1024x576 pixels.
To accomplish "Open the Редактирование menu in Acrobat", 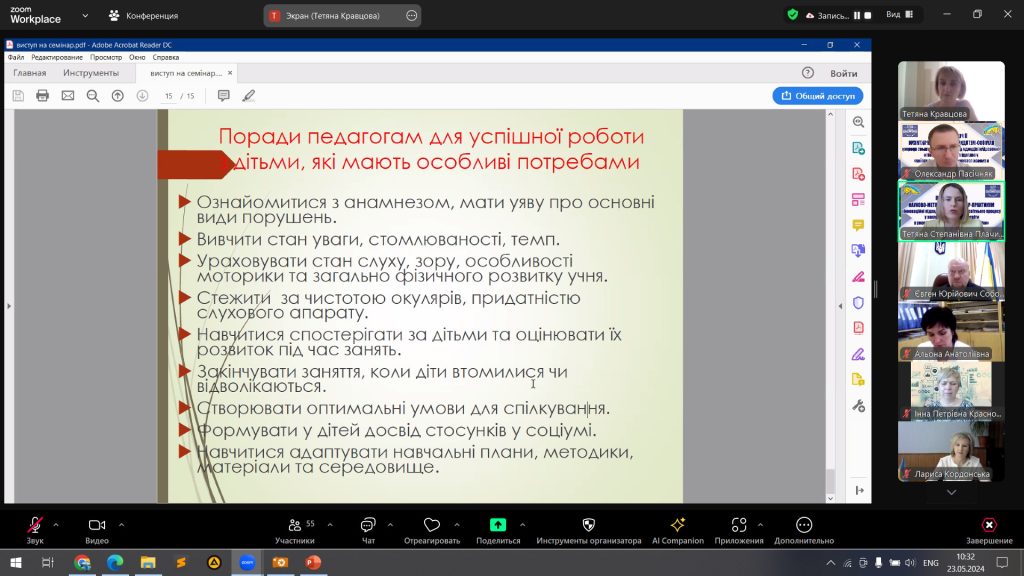I will coord(57,57).
